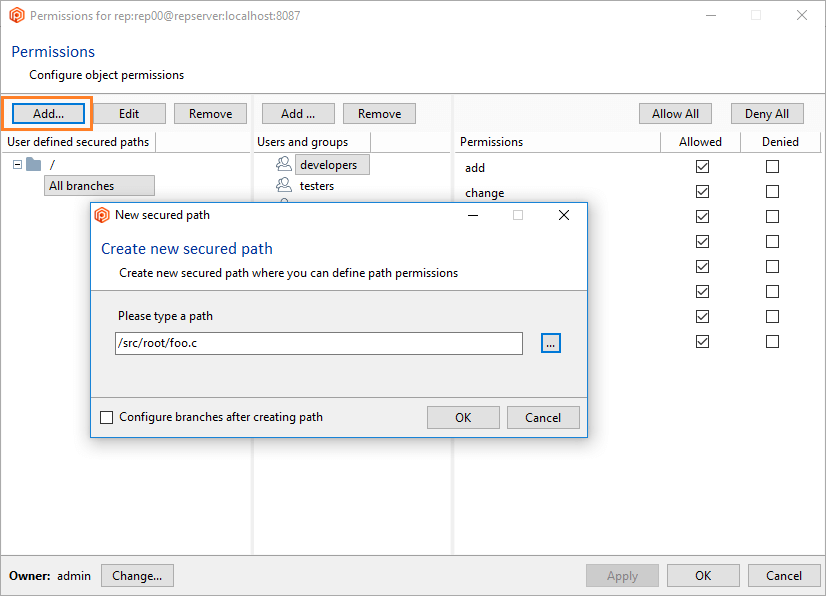The image size is (826, 596).
Task: Check Denied for change permission
Action: [x=772, y=191]
